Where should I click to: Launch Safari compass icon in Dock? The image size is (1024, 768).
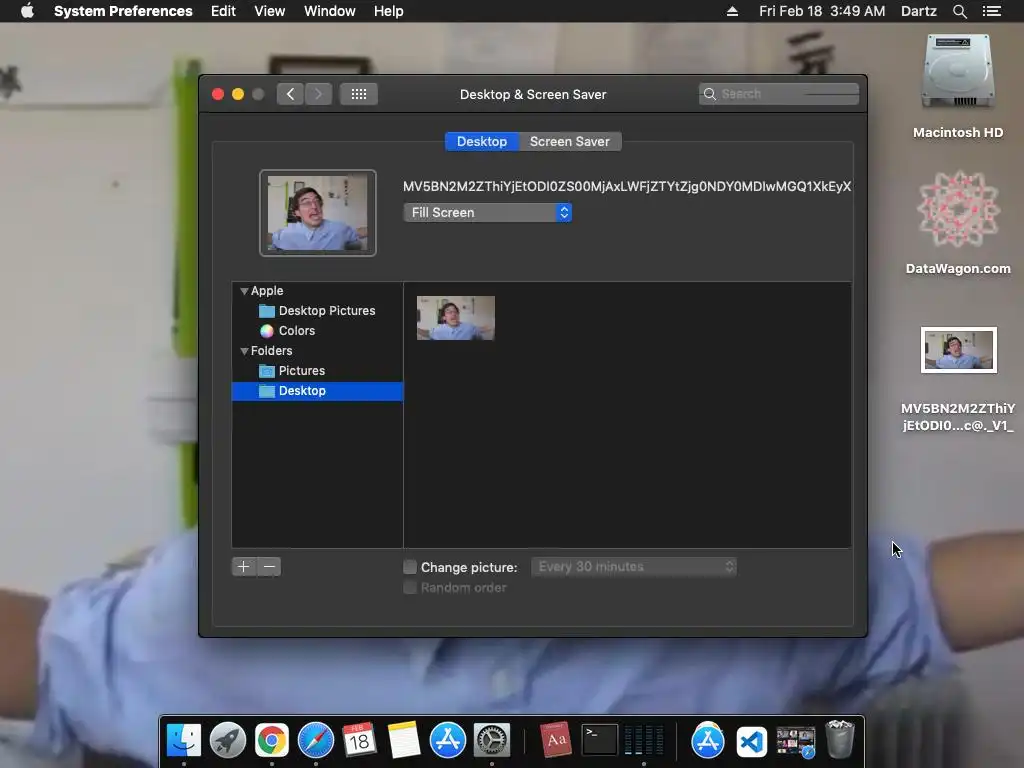click(315, 741)
